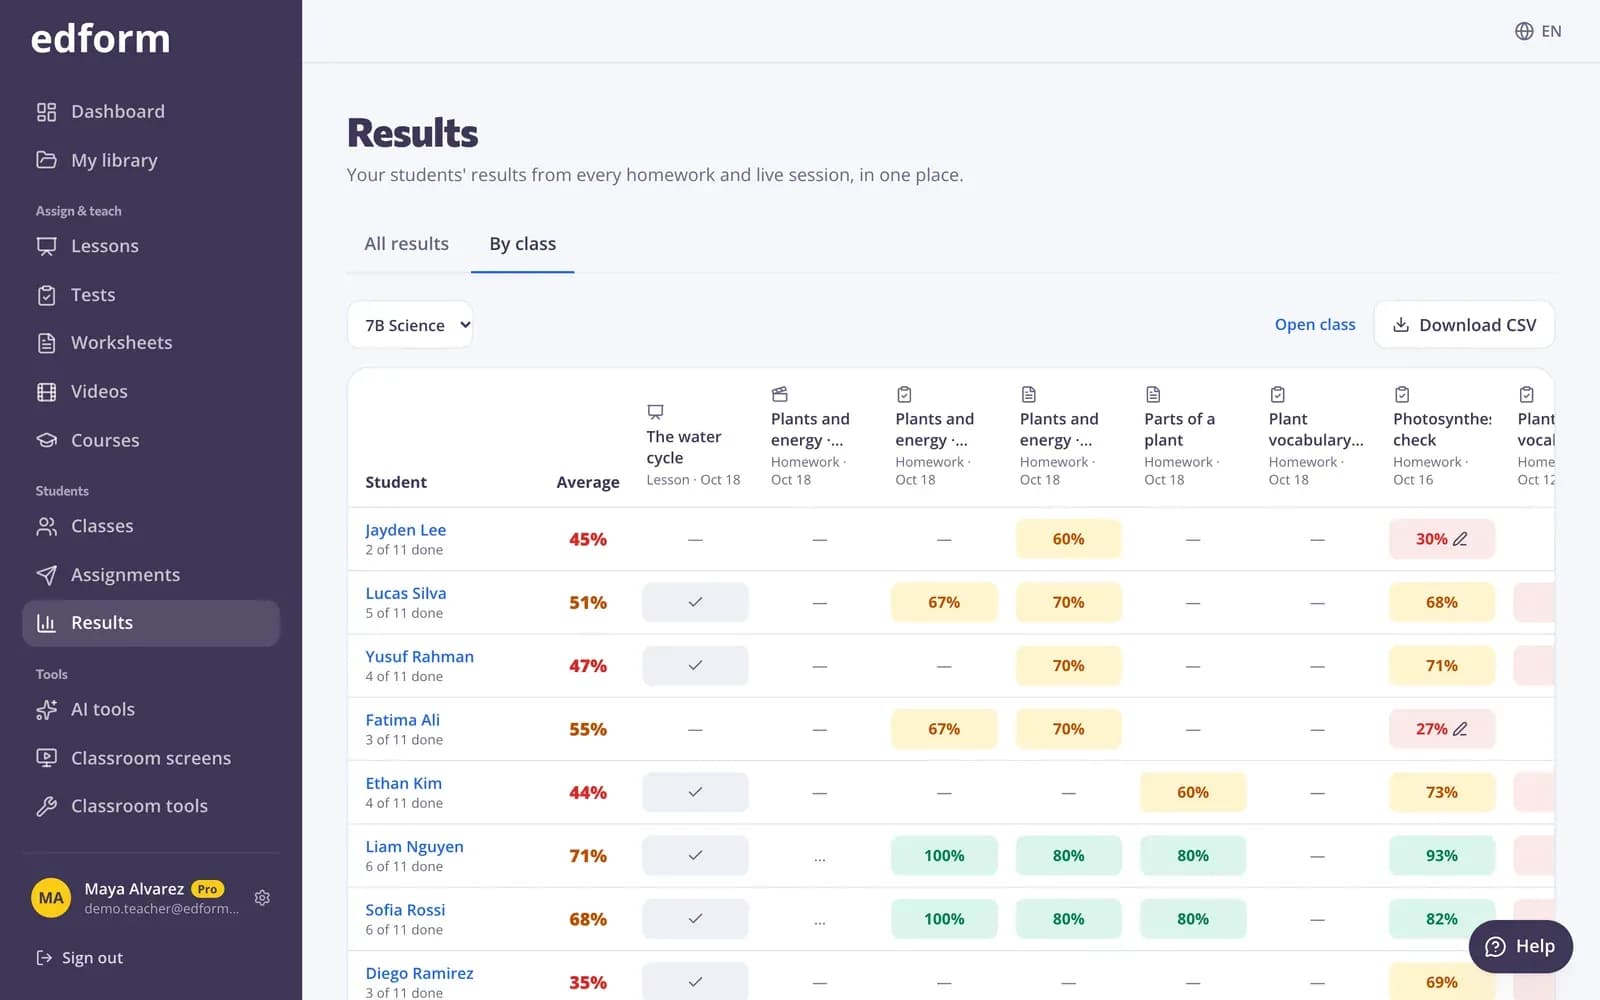Open student Jayden Lee
This screenshot has width=1600, height=1000.
point(405,530)
